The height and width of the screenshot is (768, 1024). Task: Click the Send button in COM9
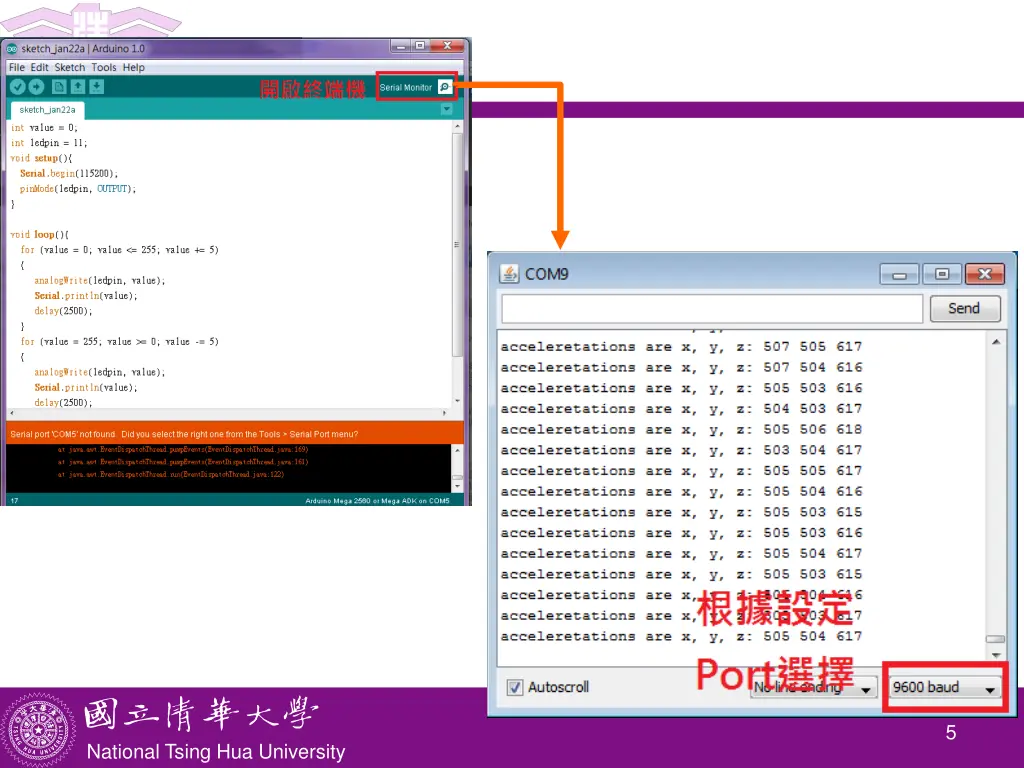click(965, 308)
